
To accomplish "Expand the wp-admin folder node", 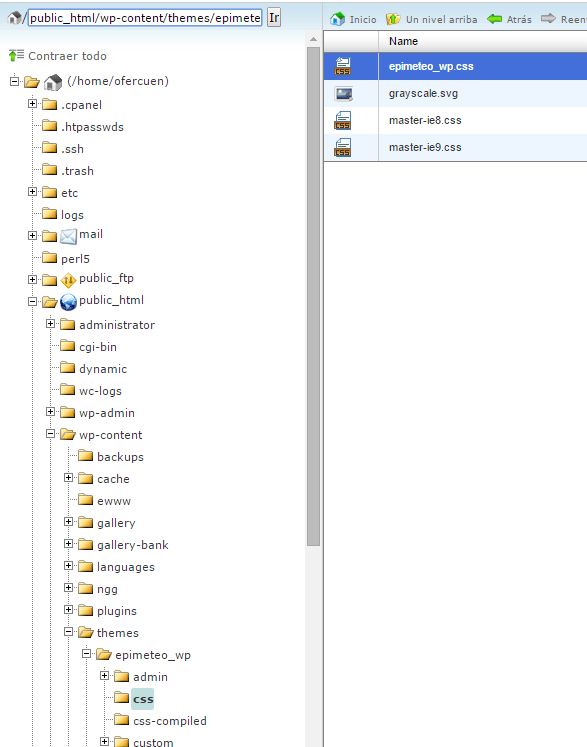I will coord(50,412).
